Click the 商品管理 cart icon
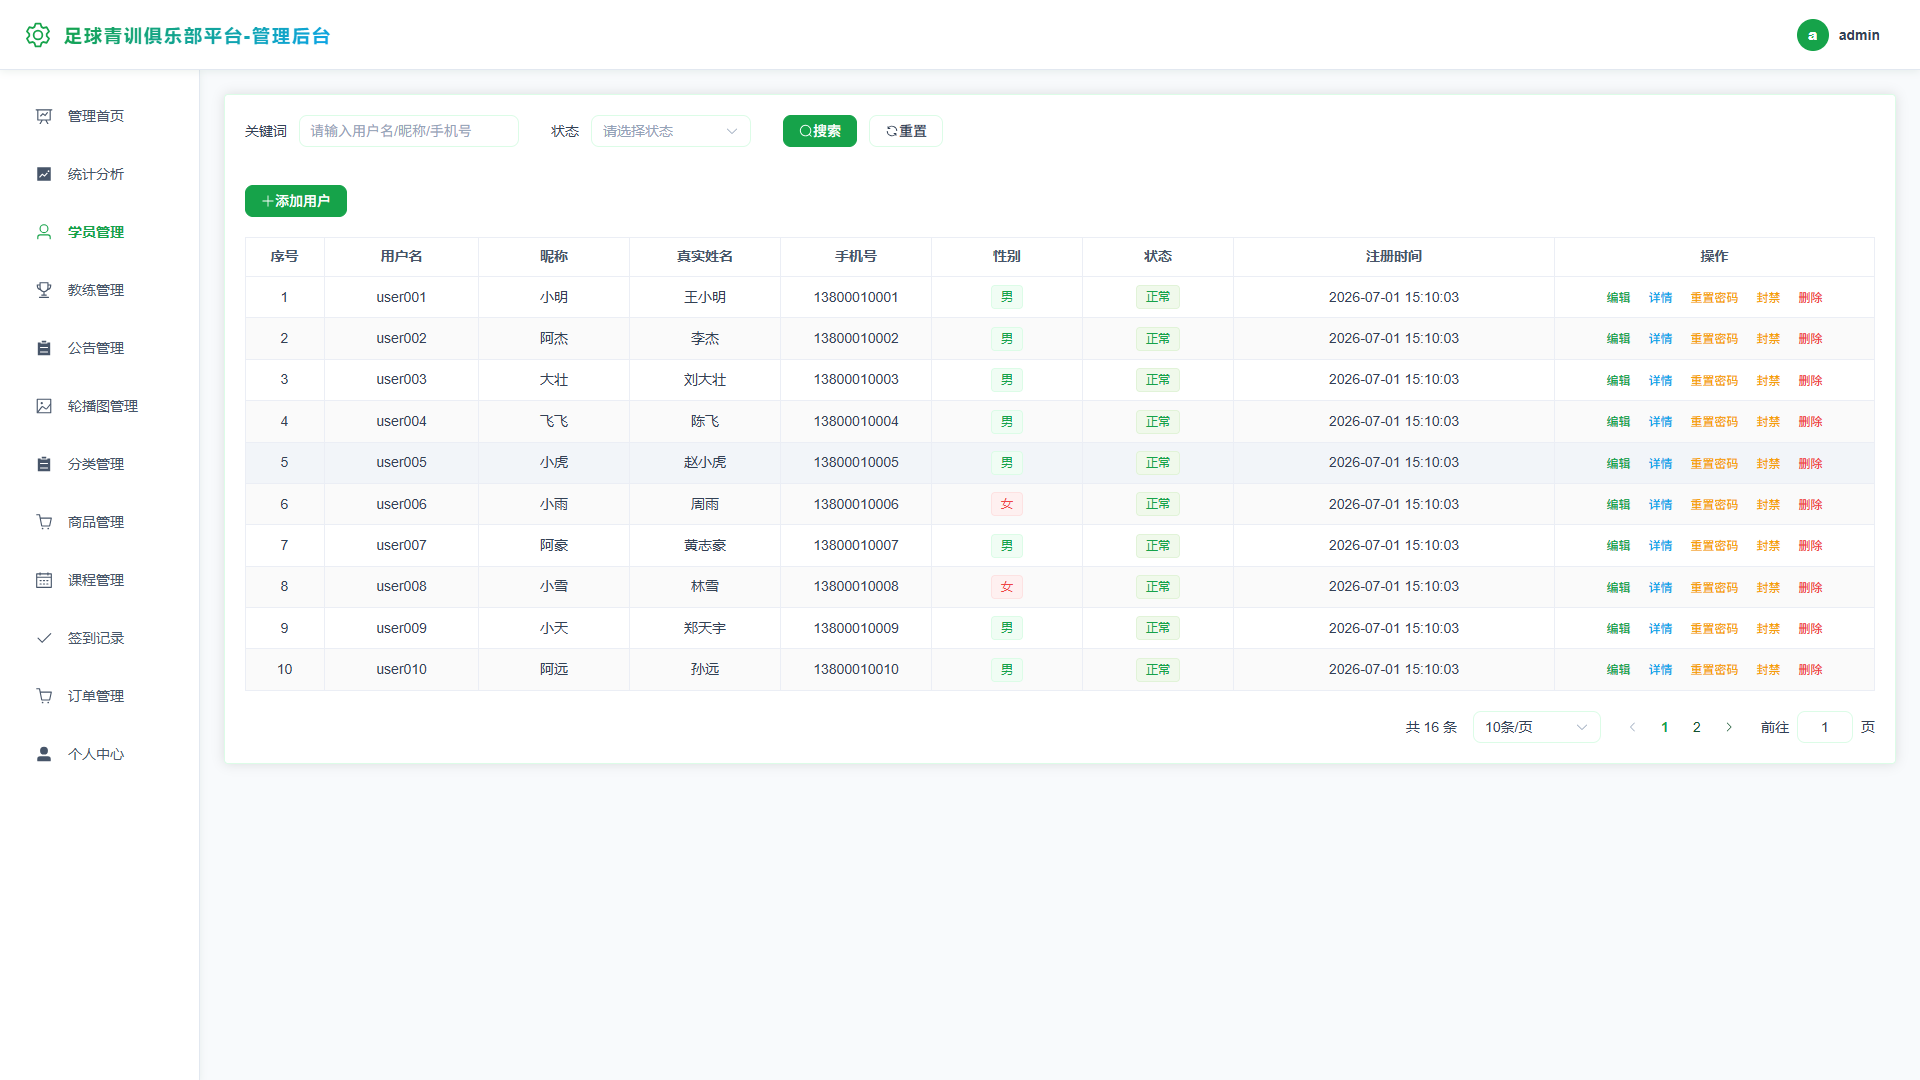 click(44, 522)
